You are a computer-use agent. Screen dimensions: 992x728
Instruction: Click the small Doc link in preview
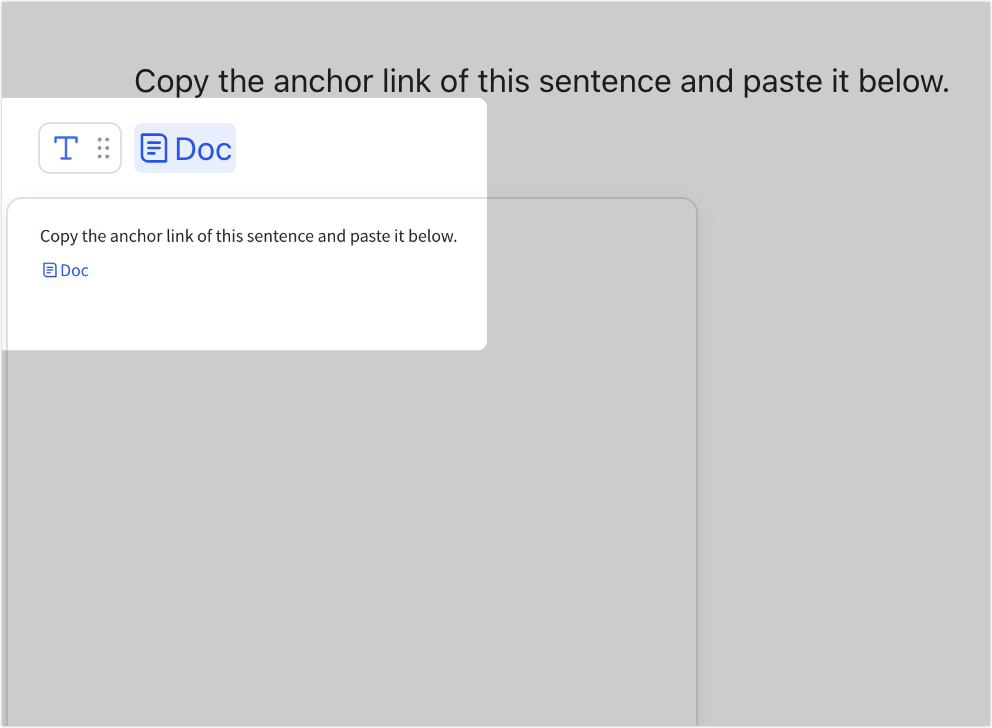pyautogui.click(x=66, y=270)
